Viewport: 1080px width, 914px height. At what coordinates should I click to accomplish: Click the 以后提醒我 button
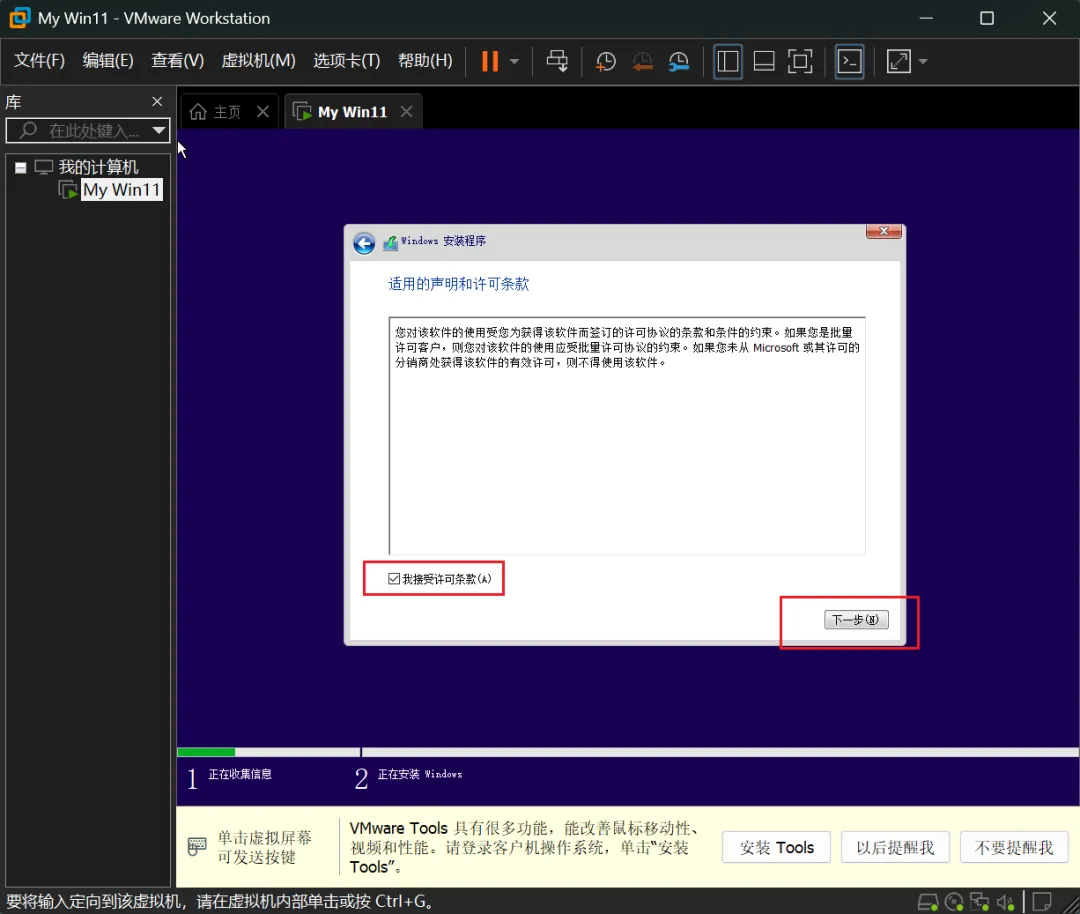point(895,847)
